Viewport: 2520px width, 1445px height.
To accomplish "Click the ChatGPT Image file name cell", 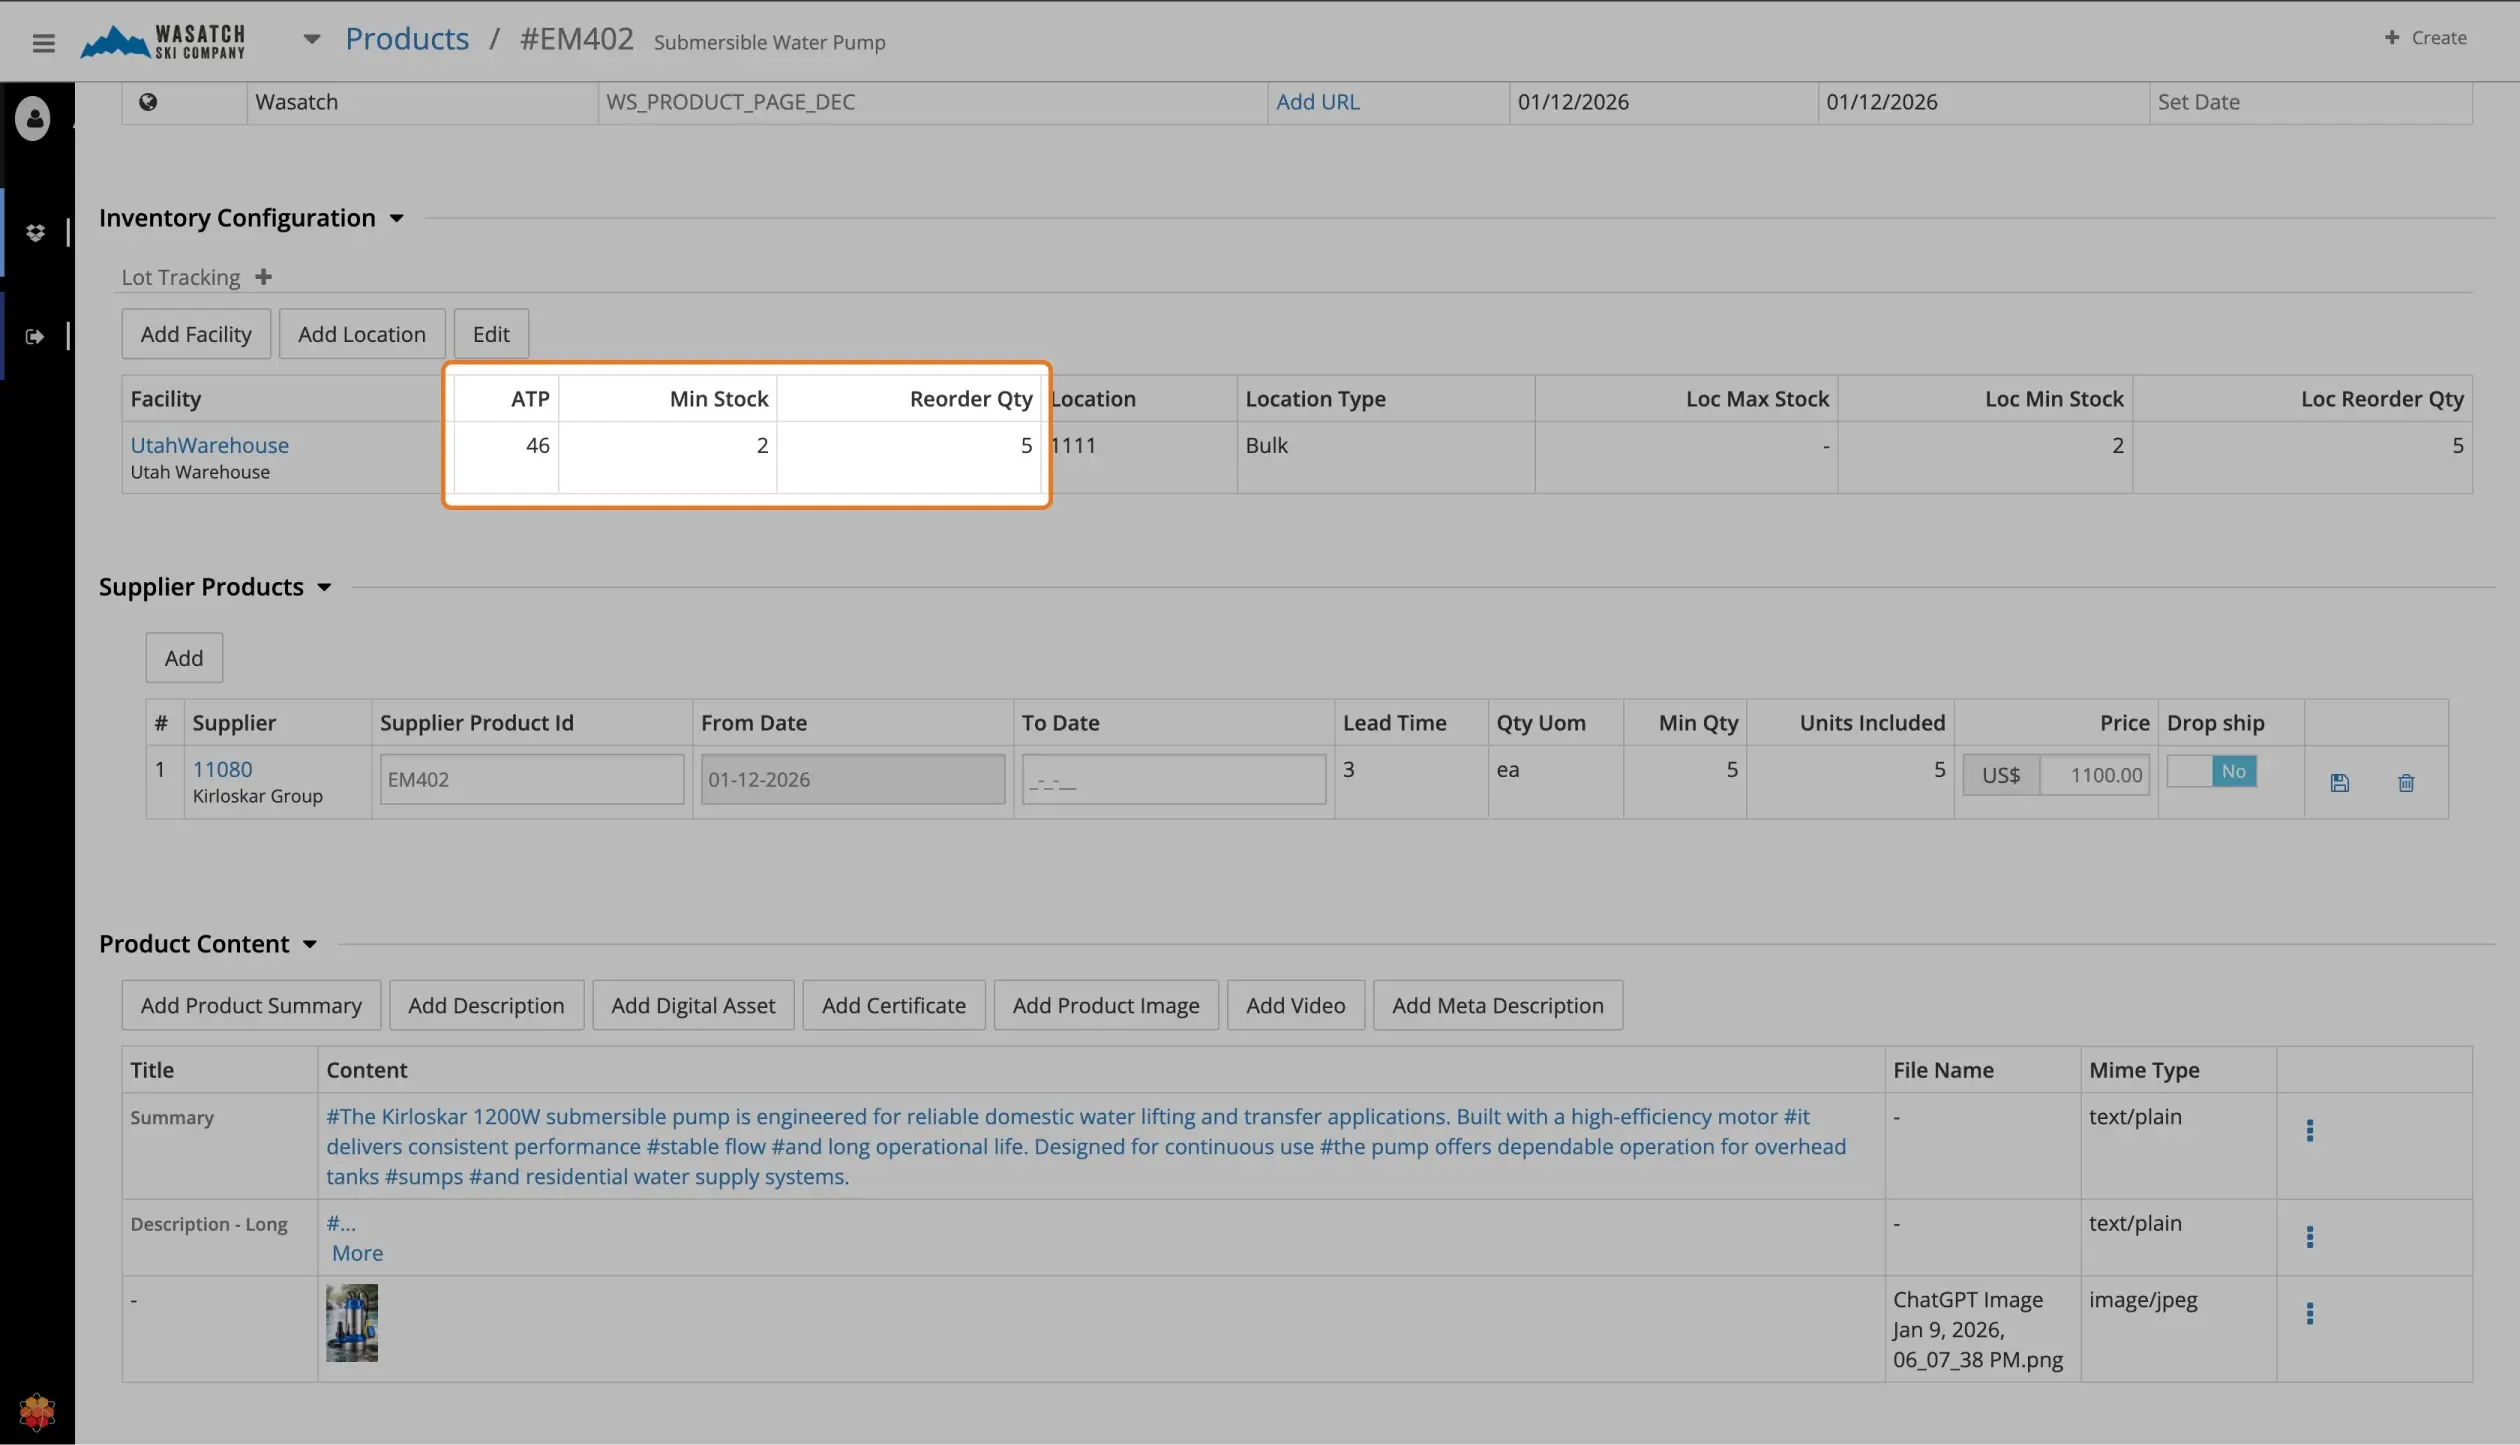I will pos(1982,1330).
